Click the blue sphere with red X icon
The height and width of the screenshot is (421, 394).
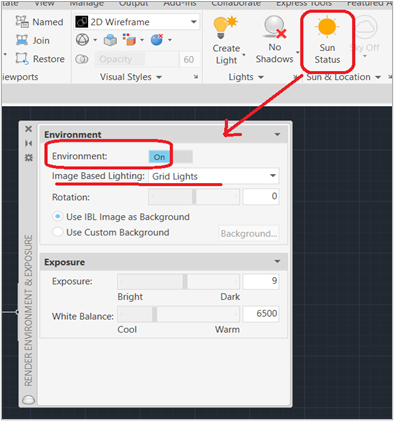pyautogui.click(x=157, y=40)
